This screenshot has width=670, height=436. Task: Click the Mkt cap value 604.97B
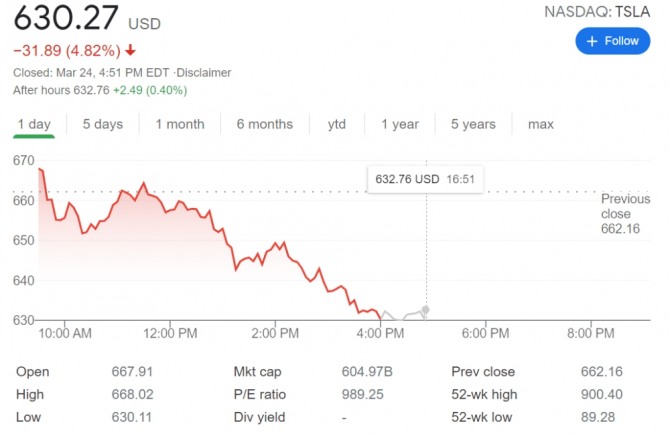367,372
